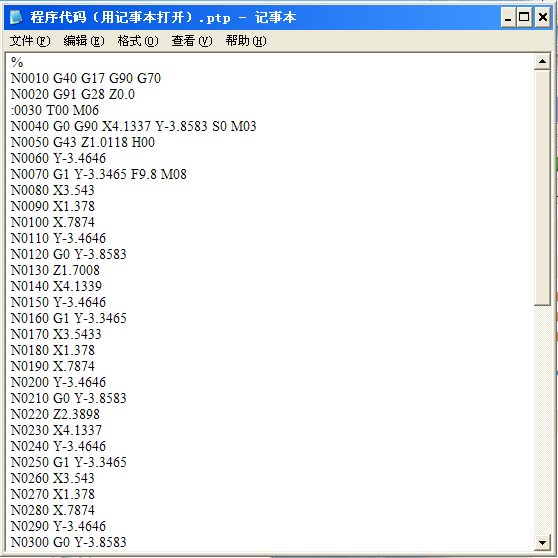The image size is (558, 558).
Task: Click line N0020 G91 G28 Z0.0
Action: click(73, 94)
